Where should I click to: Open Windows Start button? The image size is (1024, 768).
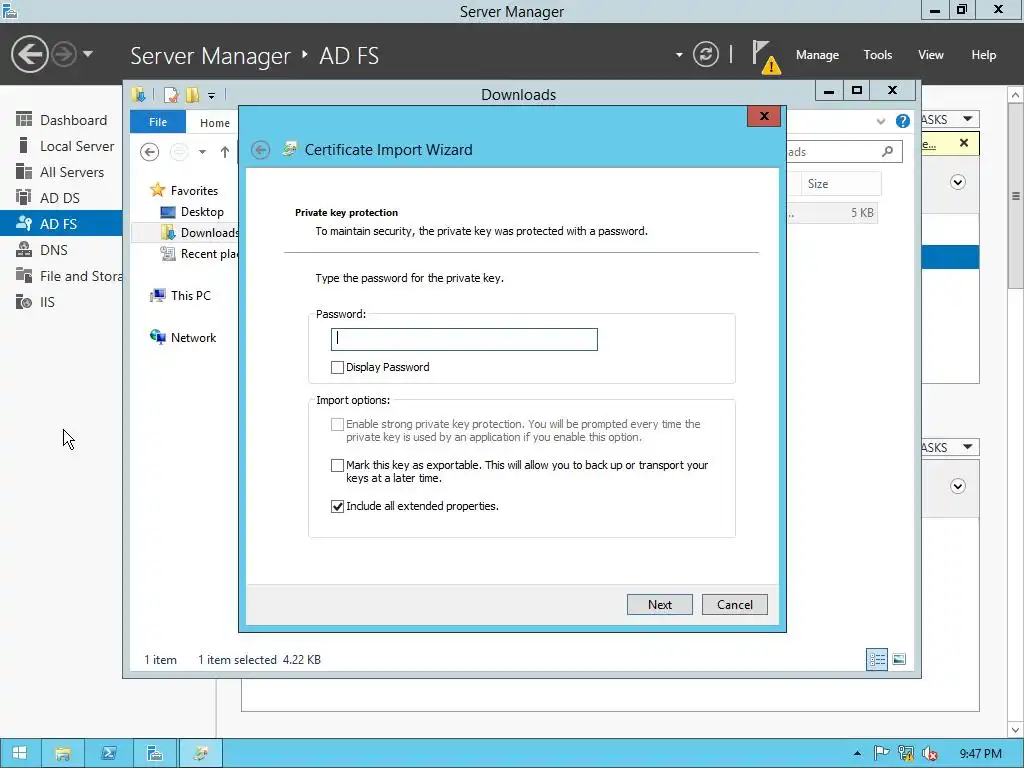pyautogui.click(x=20, y=753)
